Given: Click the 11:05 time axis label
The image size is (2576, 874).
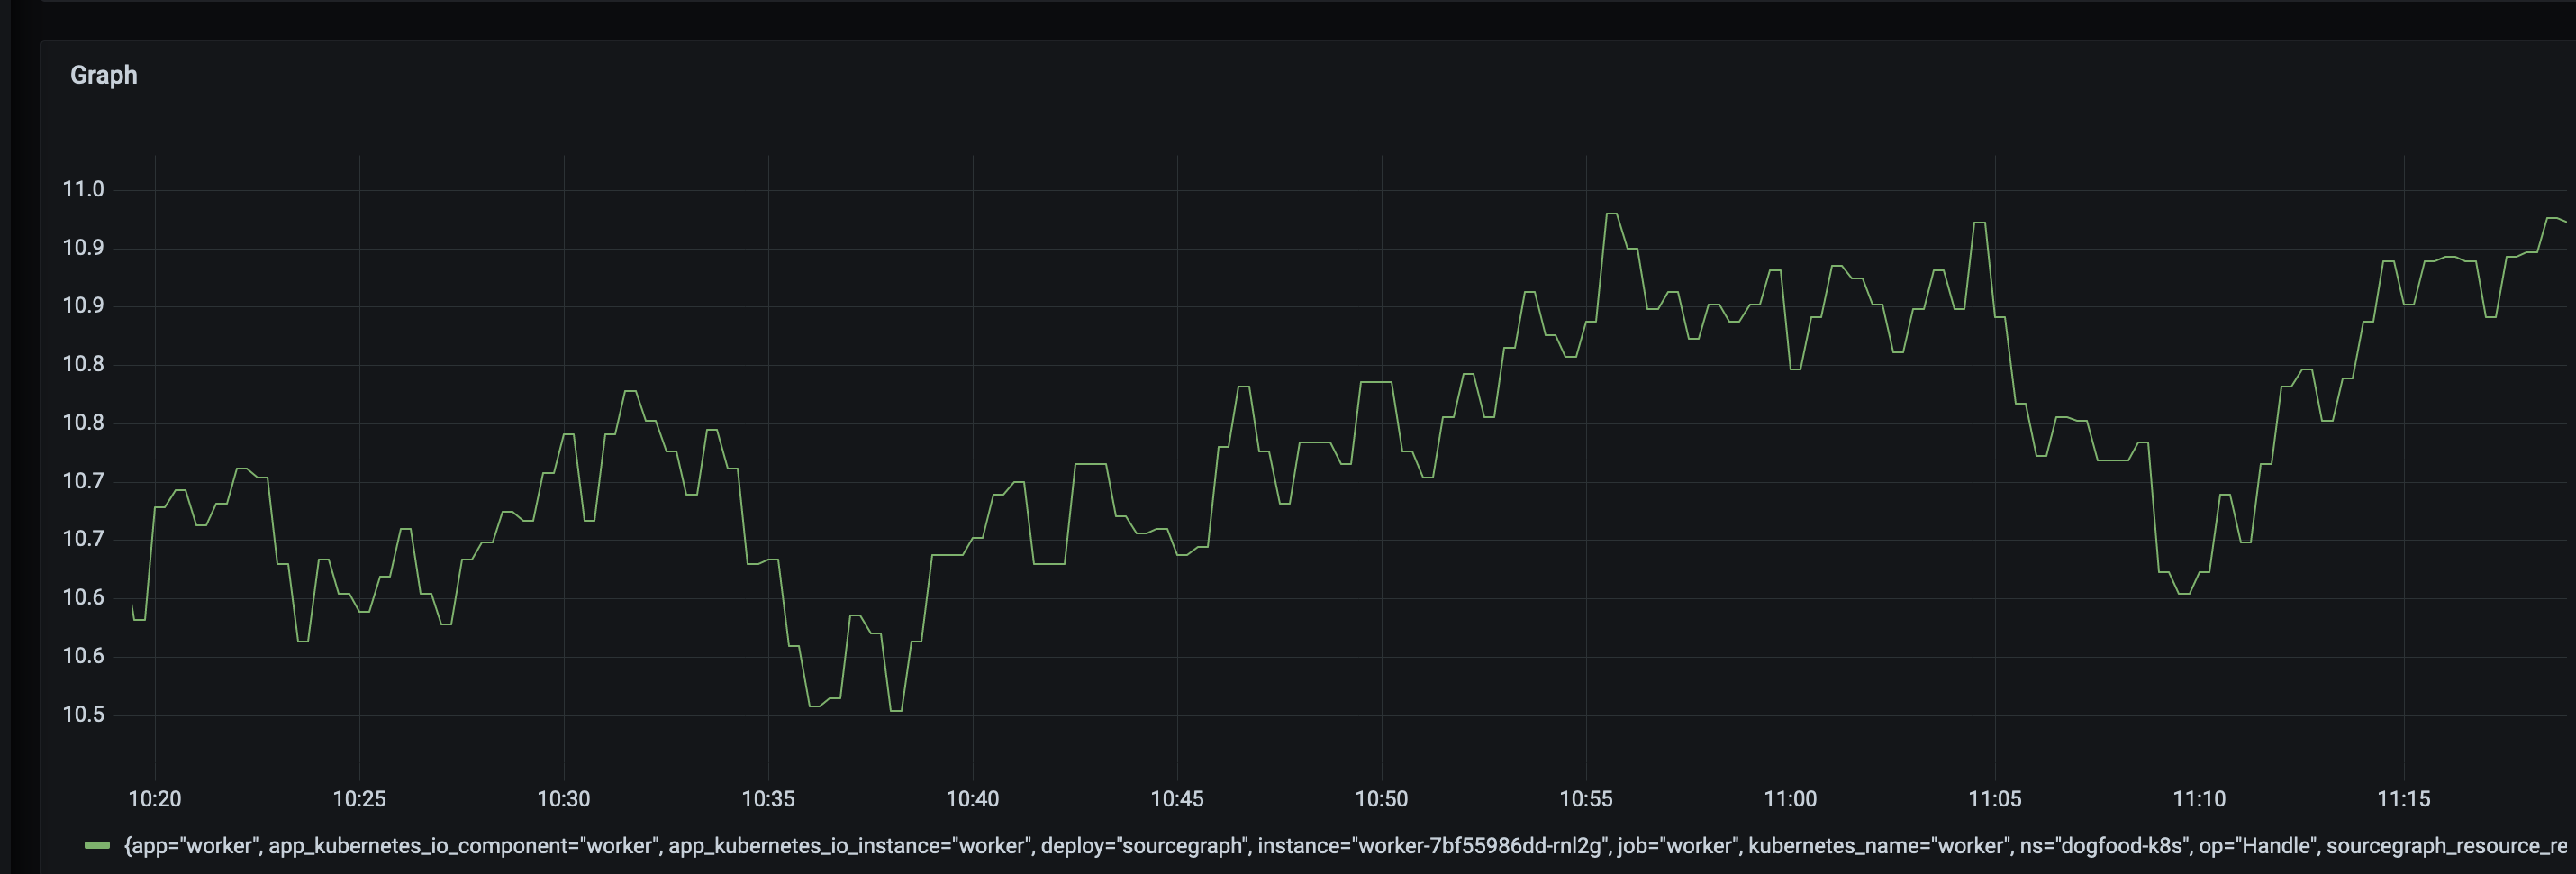Looking at the screenshot, I should tap(1995, 799).
